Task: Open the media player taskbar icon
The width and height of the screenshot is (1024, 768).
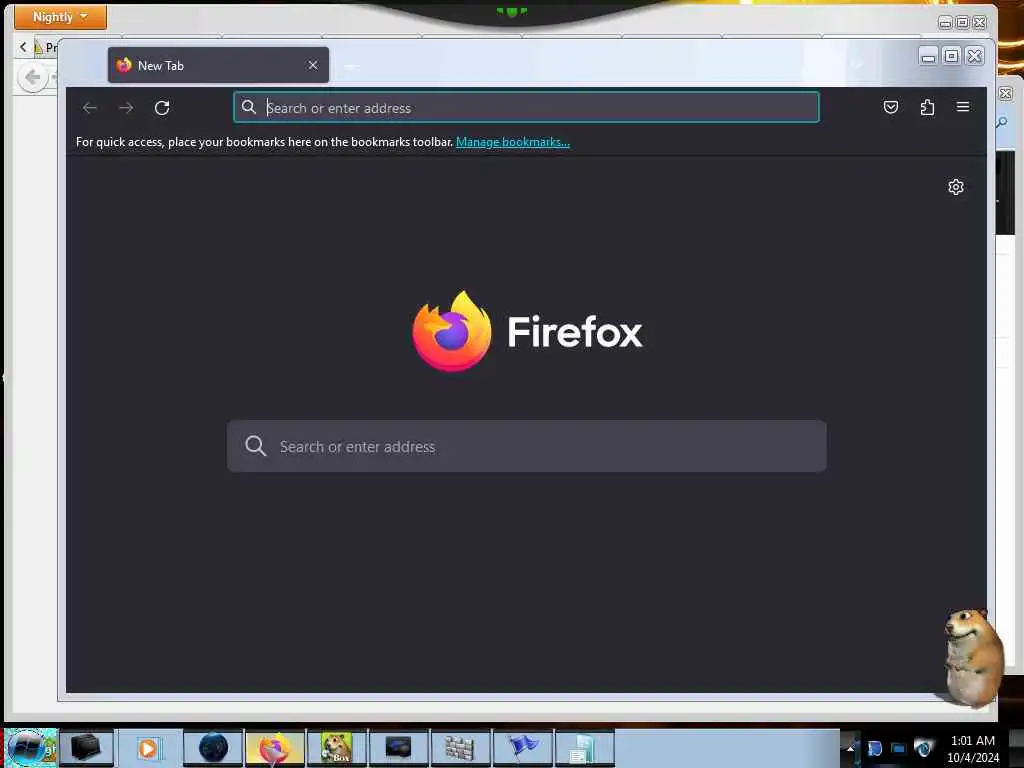Action: [x=148, y=748]
